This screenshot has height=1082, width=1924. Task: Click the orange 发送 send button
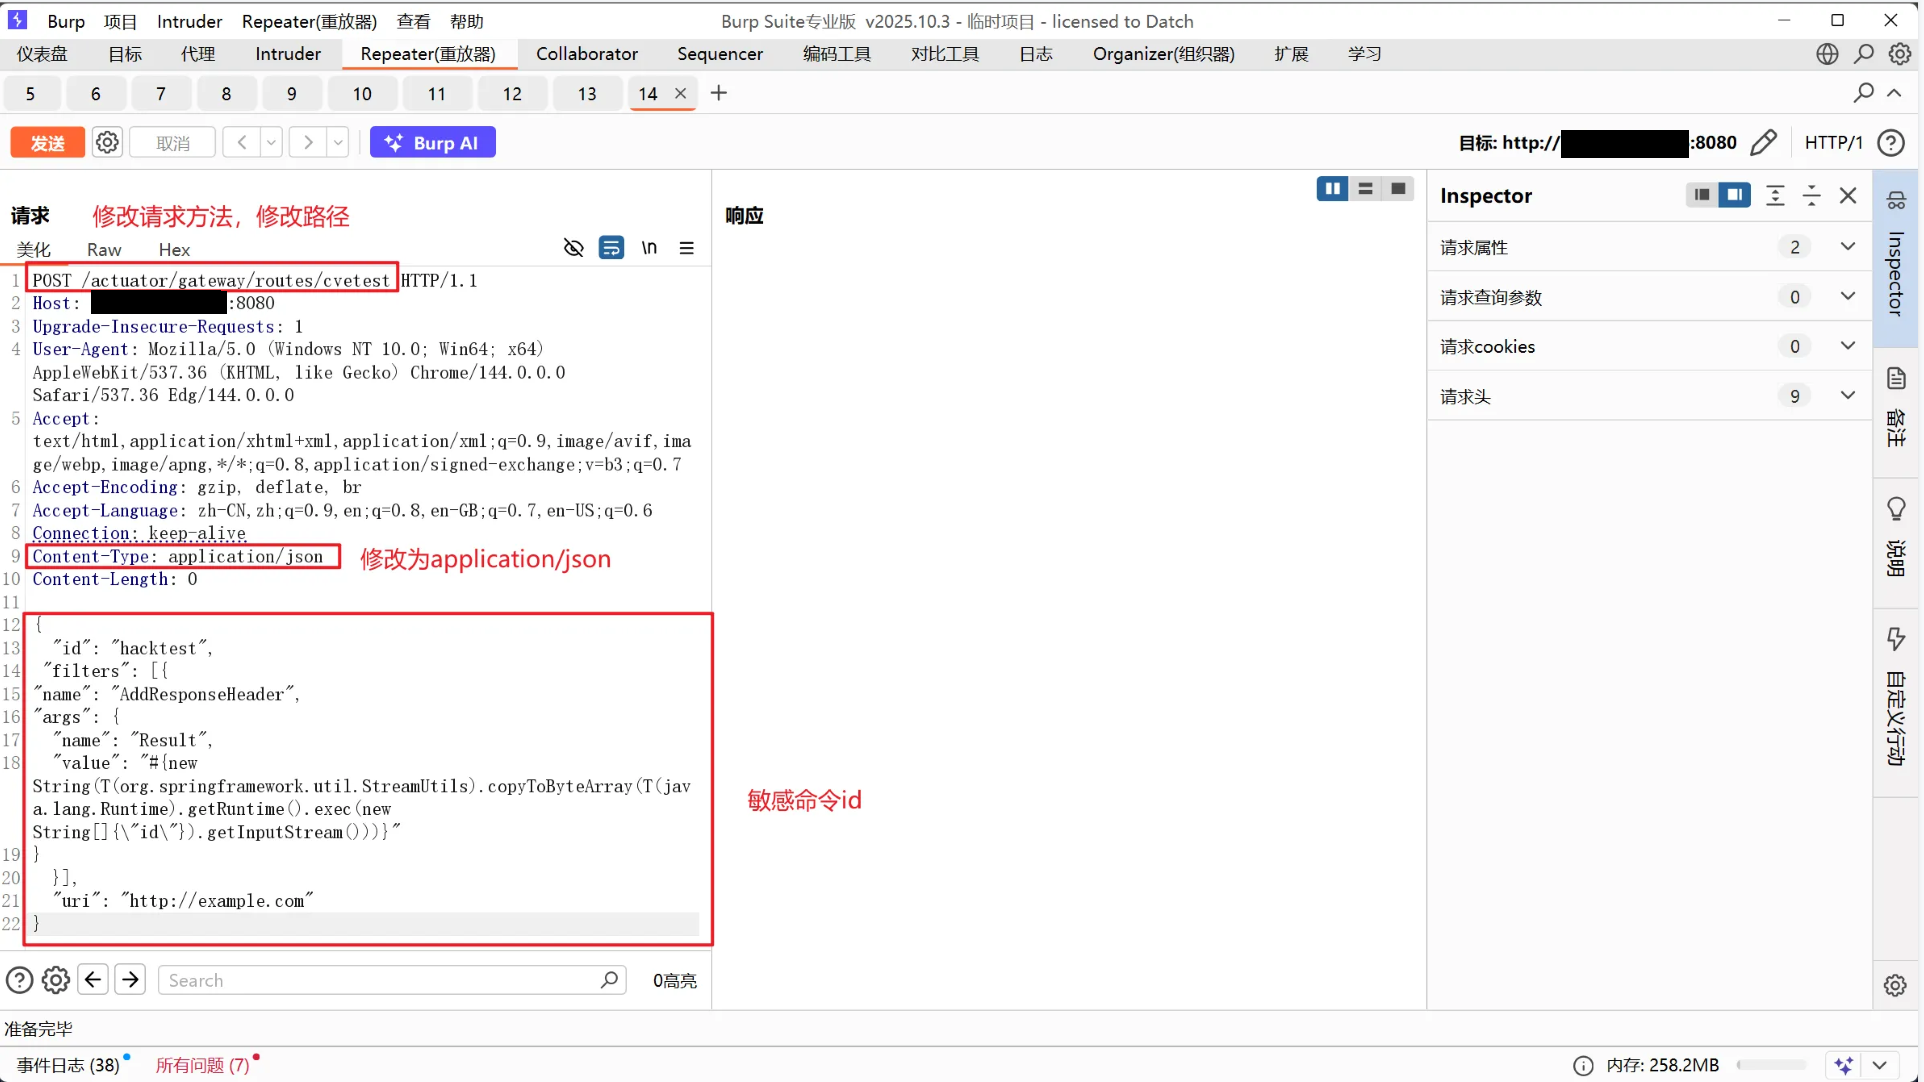pyautogui.click(x=47, y=143)
